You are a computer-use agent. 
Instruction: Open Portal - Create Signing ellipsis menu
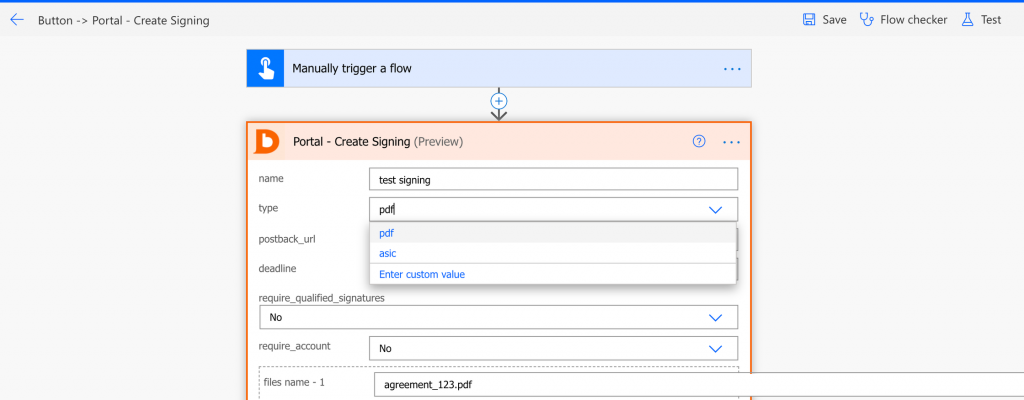tap(731, 142)
